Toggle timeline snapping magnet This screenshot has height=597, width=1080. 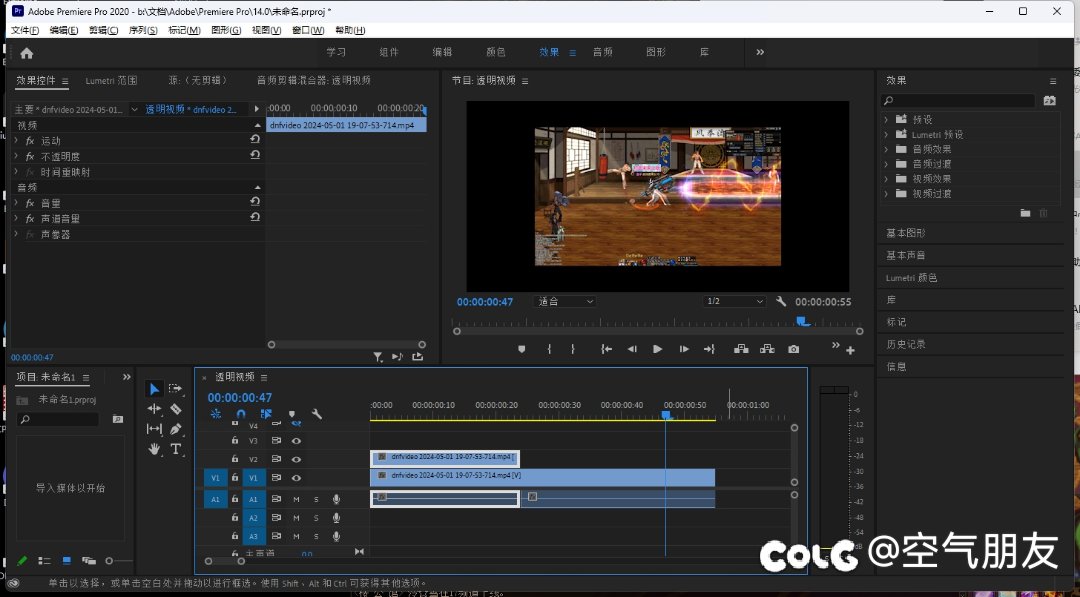coord(241,414)
